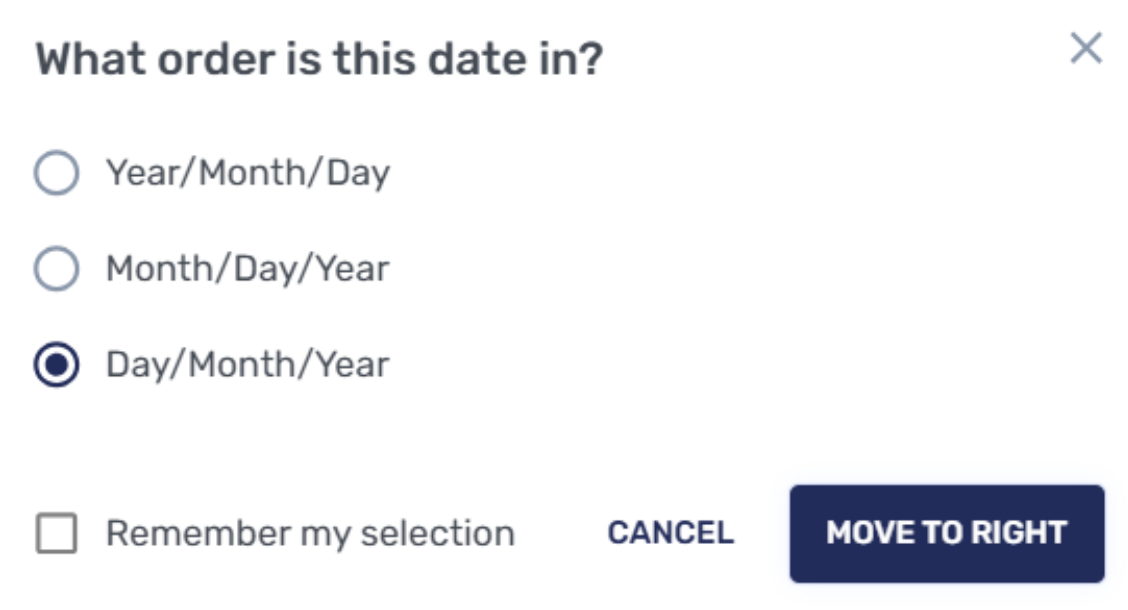Pick year-first date order circle
Image resolution: width=1128 pixels, height=610 pixels.
pos(56,174)
